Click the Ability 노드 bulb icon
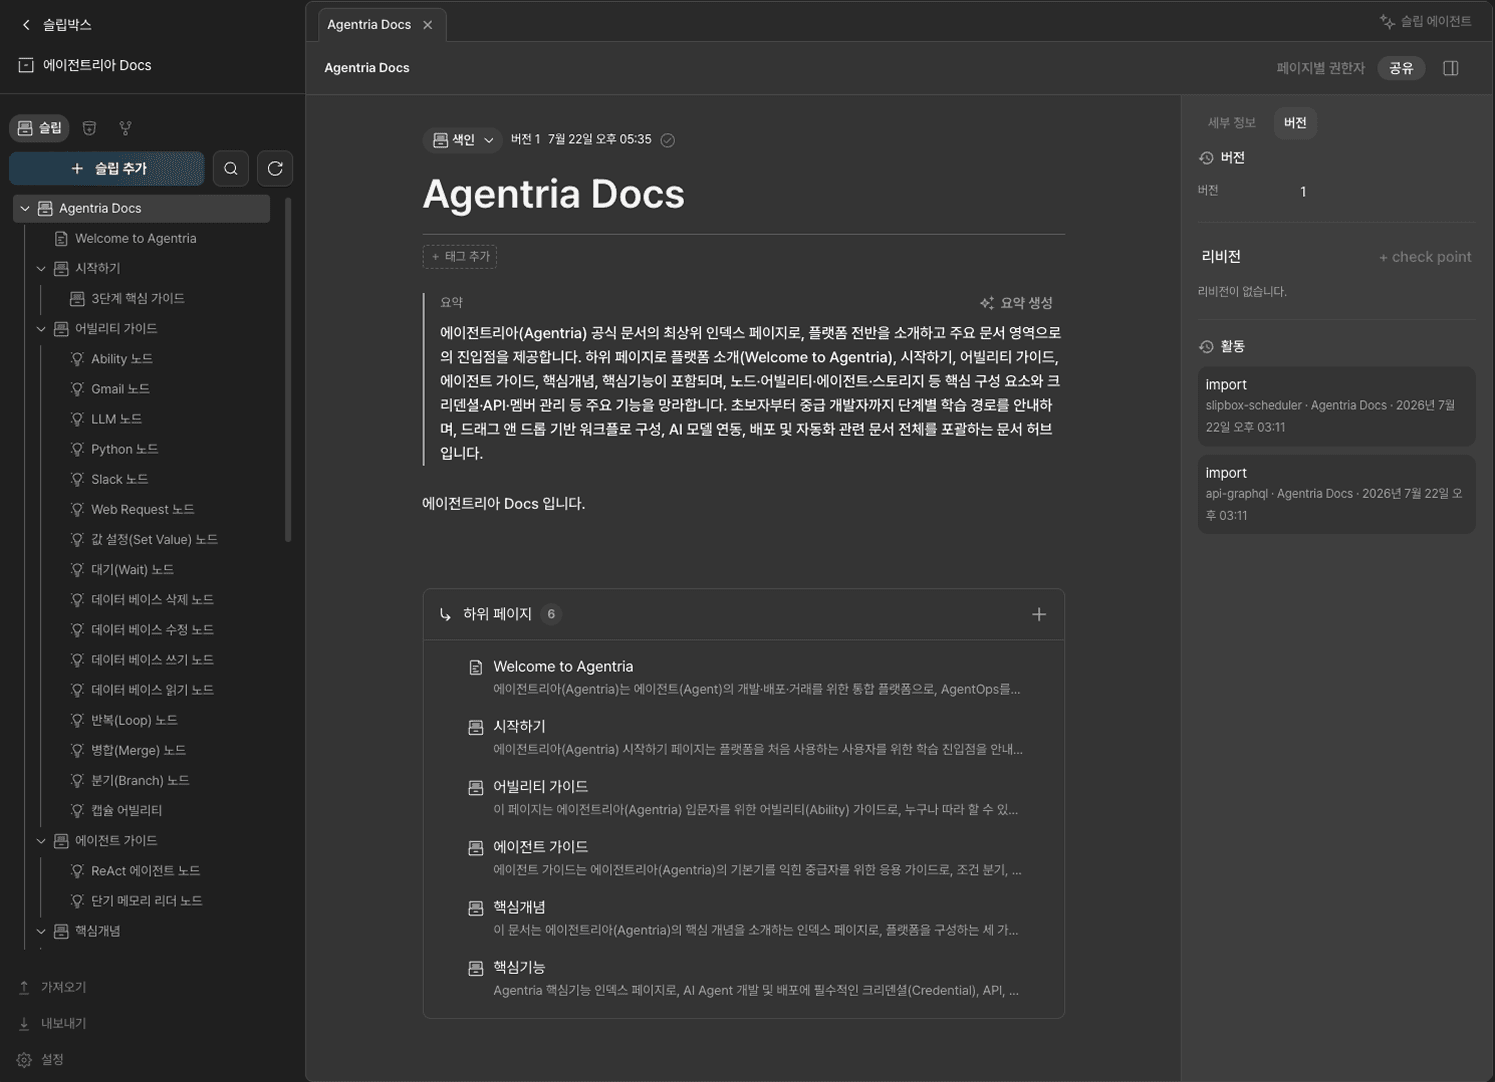1495x1082 pixels. (77, 359)
